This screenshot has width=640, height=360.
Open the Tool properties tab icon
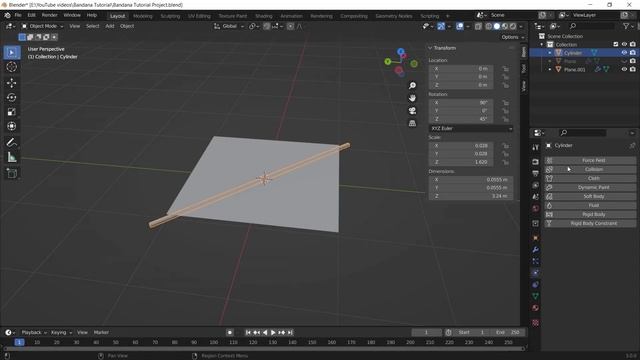(x=536, y=147)
